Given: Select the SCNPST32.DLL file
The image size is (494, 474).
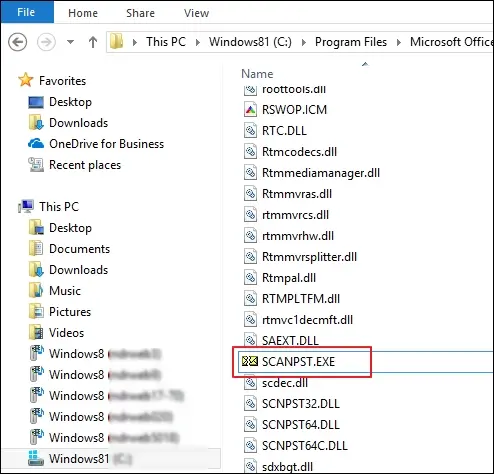Looking at the screenshot, I should [301, 404].
